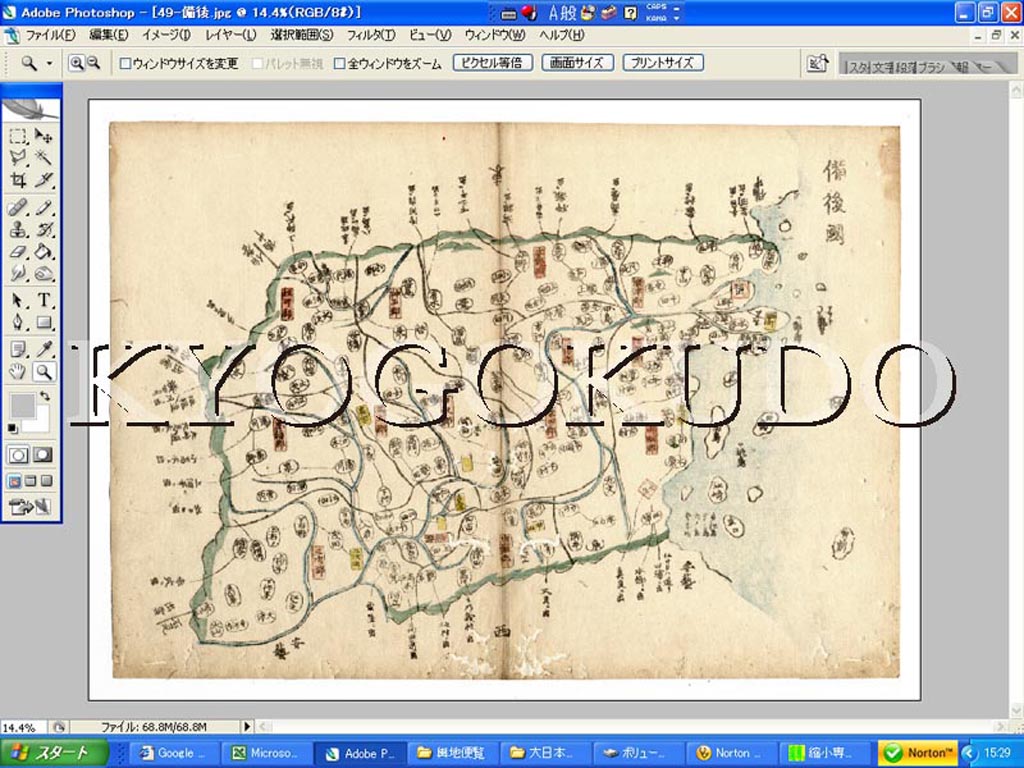Click the zoom percentage field showing 14.4%
Image resolution: width=1024 pixels, height=768 pixels.
(x=19, y=727)
